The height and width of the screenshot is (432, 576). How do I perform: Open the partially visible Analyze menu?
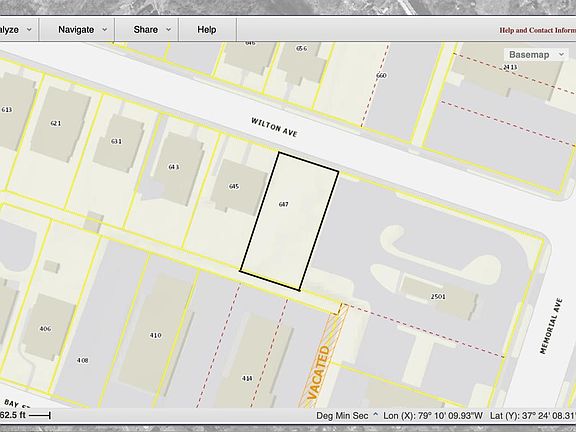click(18, 30)
